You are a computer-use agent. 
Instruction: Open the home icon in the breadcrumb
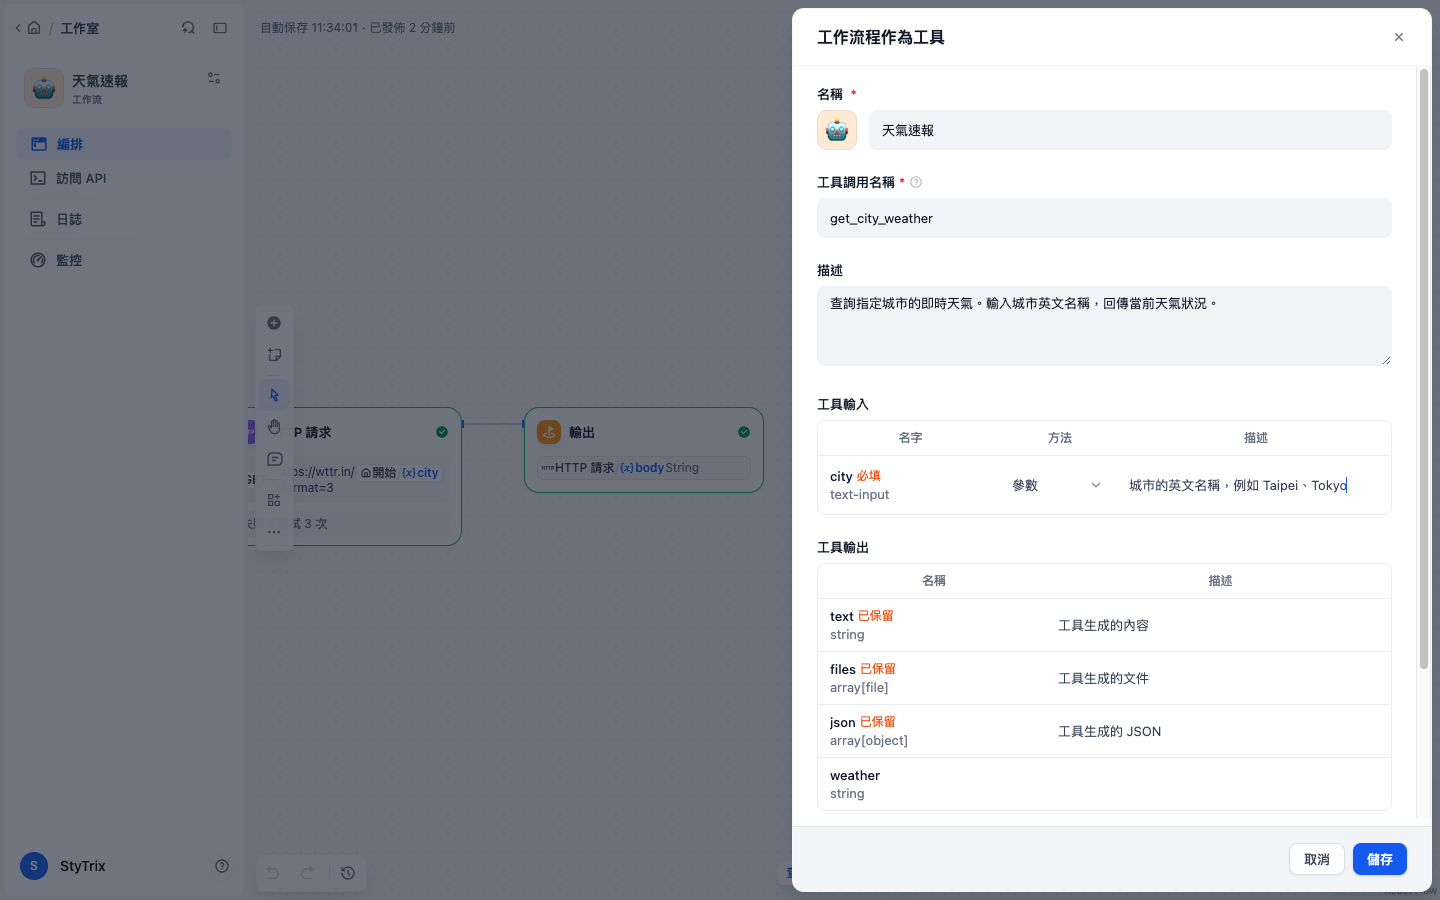point(34,28)
